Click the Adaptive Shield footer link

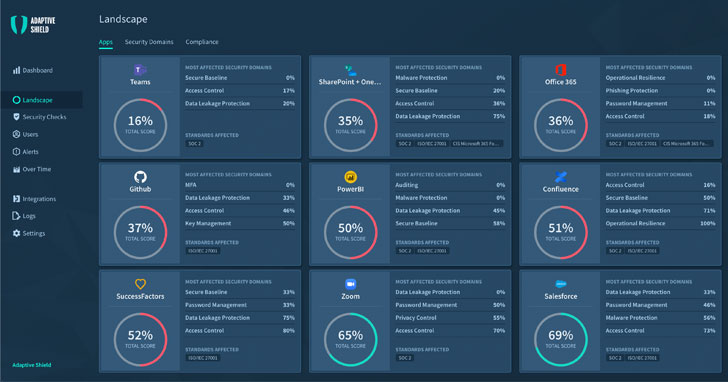pyautogui.click(x=32, y=365)
